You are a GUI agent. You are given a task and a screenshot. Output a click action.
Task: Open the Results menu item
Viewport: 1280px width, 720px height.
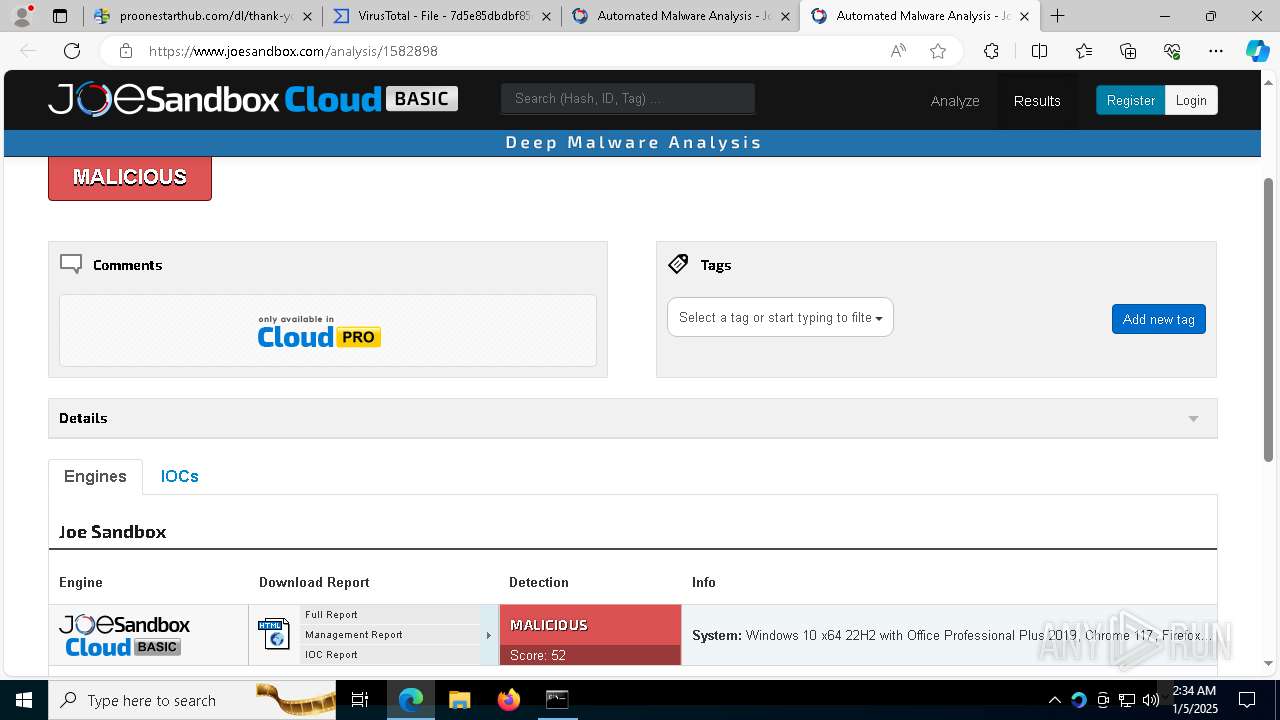point(1037,100)
